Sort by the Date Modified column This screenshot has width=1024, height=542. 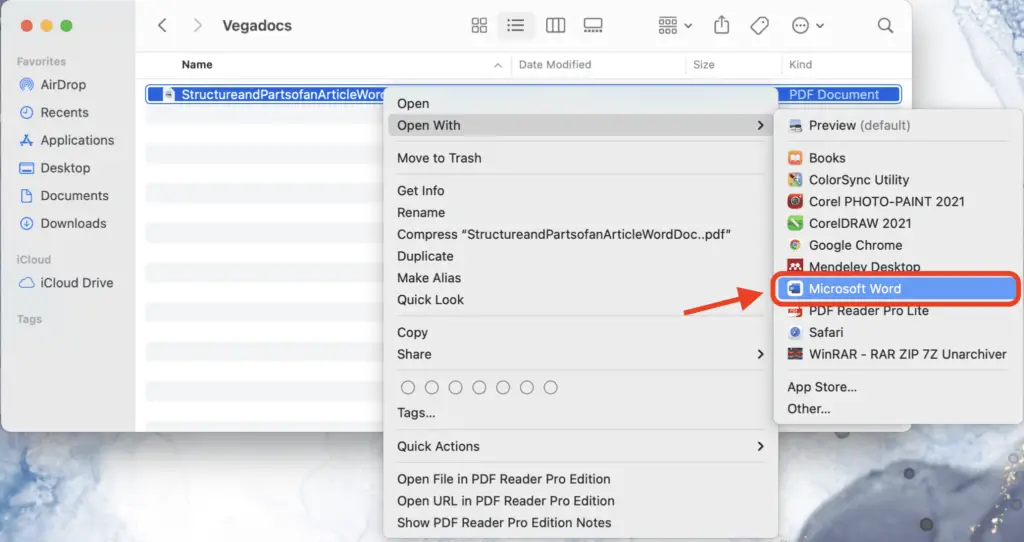click(555, 65)
